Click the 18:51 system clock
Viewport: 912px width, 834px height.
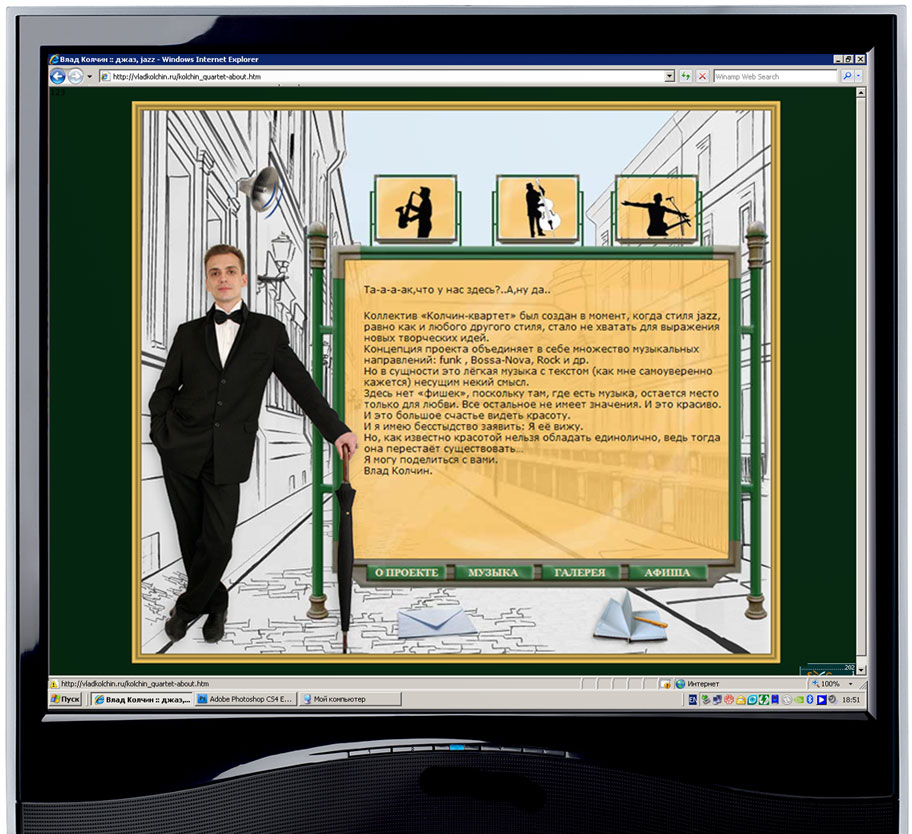851,700
